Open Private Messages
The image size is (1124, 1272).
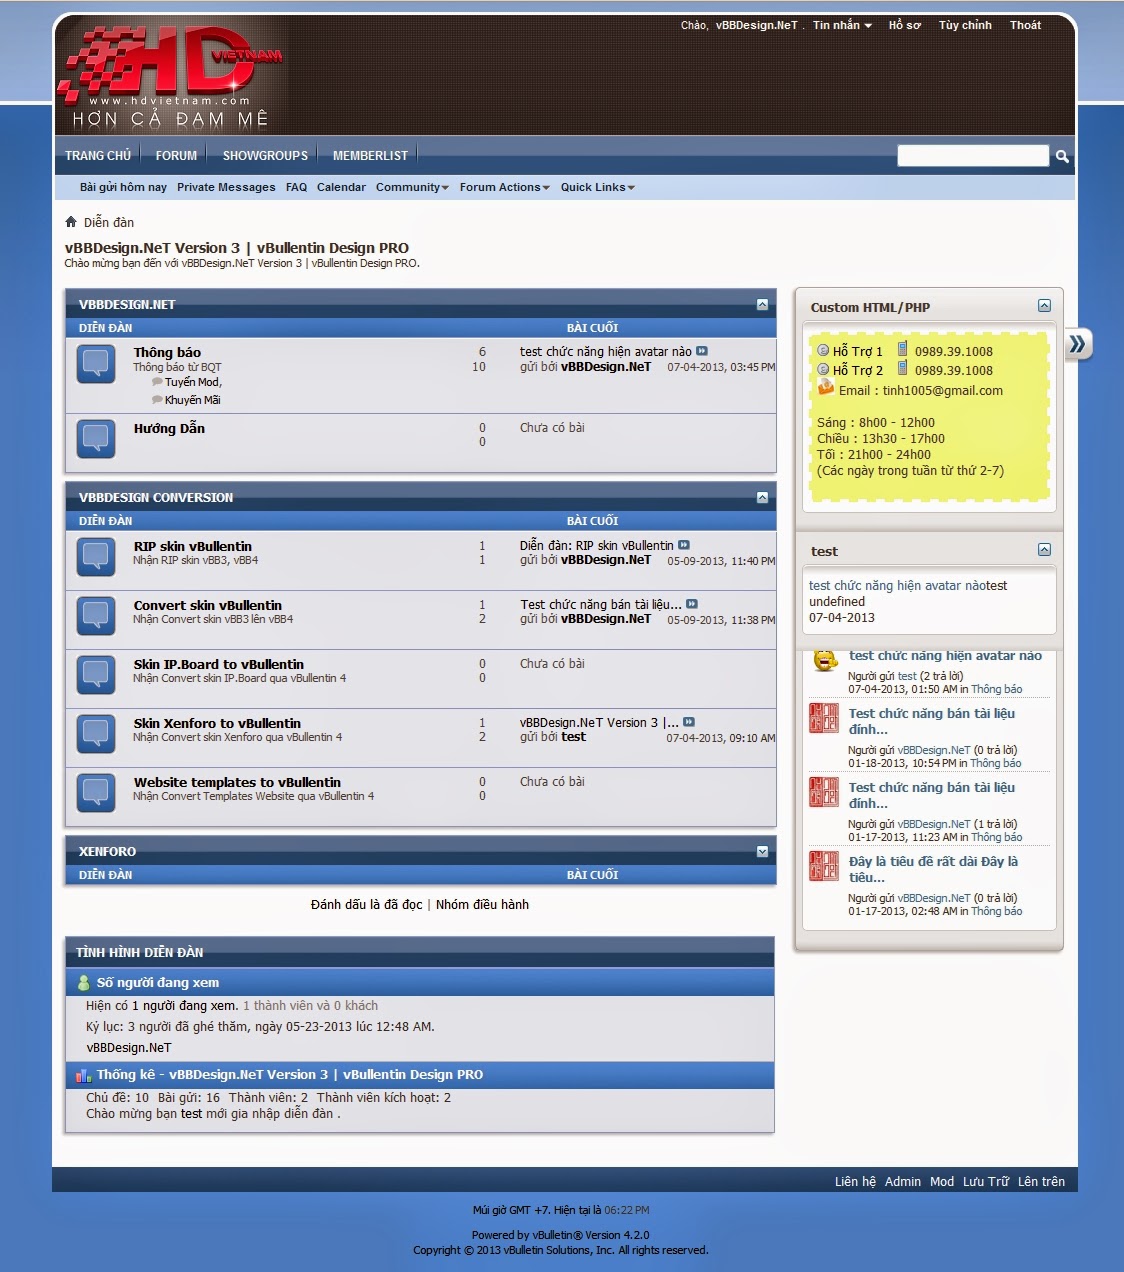pyautogui.click(x=226, y=187)
